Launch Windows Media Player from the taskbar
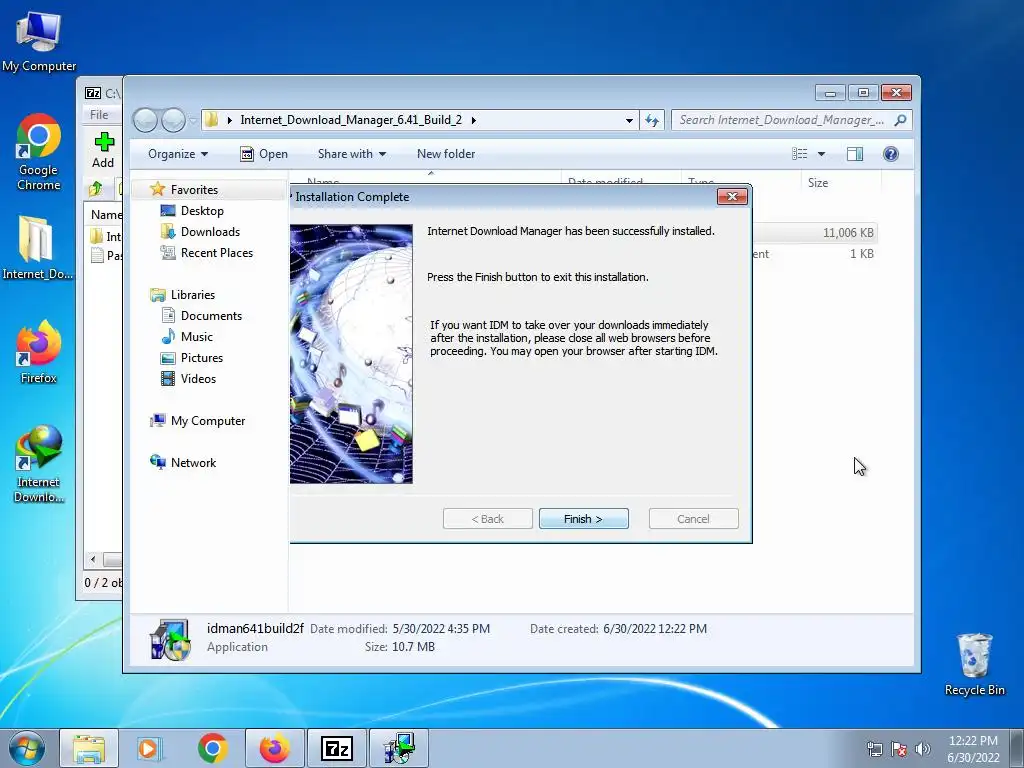 click(x=150, y=748)
